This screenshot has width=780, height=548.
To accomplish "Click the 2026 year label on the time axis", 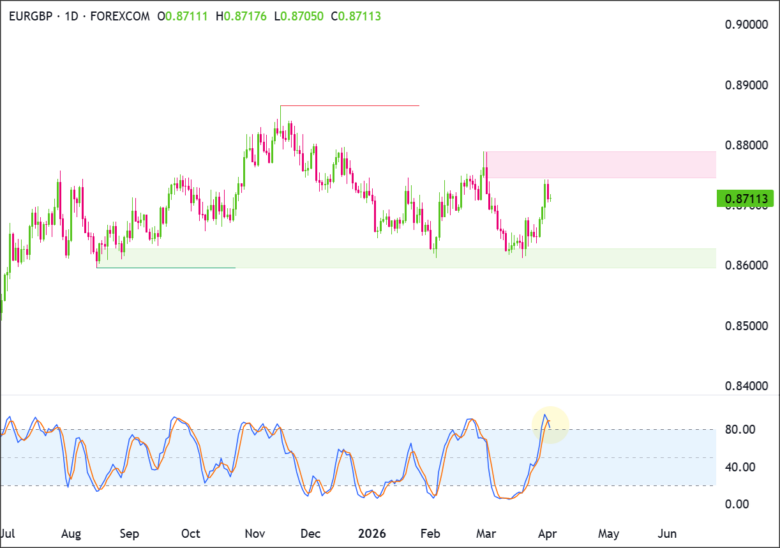I will click(x=372, y=534).
